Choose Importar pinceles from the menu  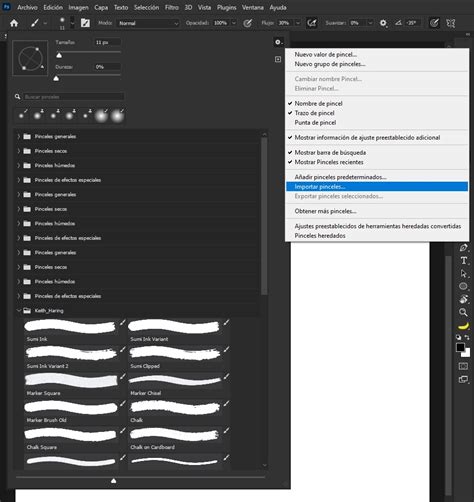coord(377,187)
